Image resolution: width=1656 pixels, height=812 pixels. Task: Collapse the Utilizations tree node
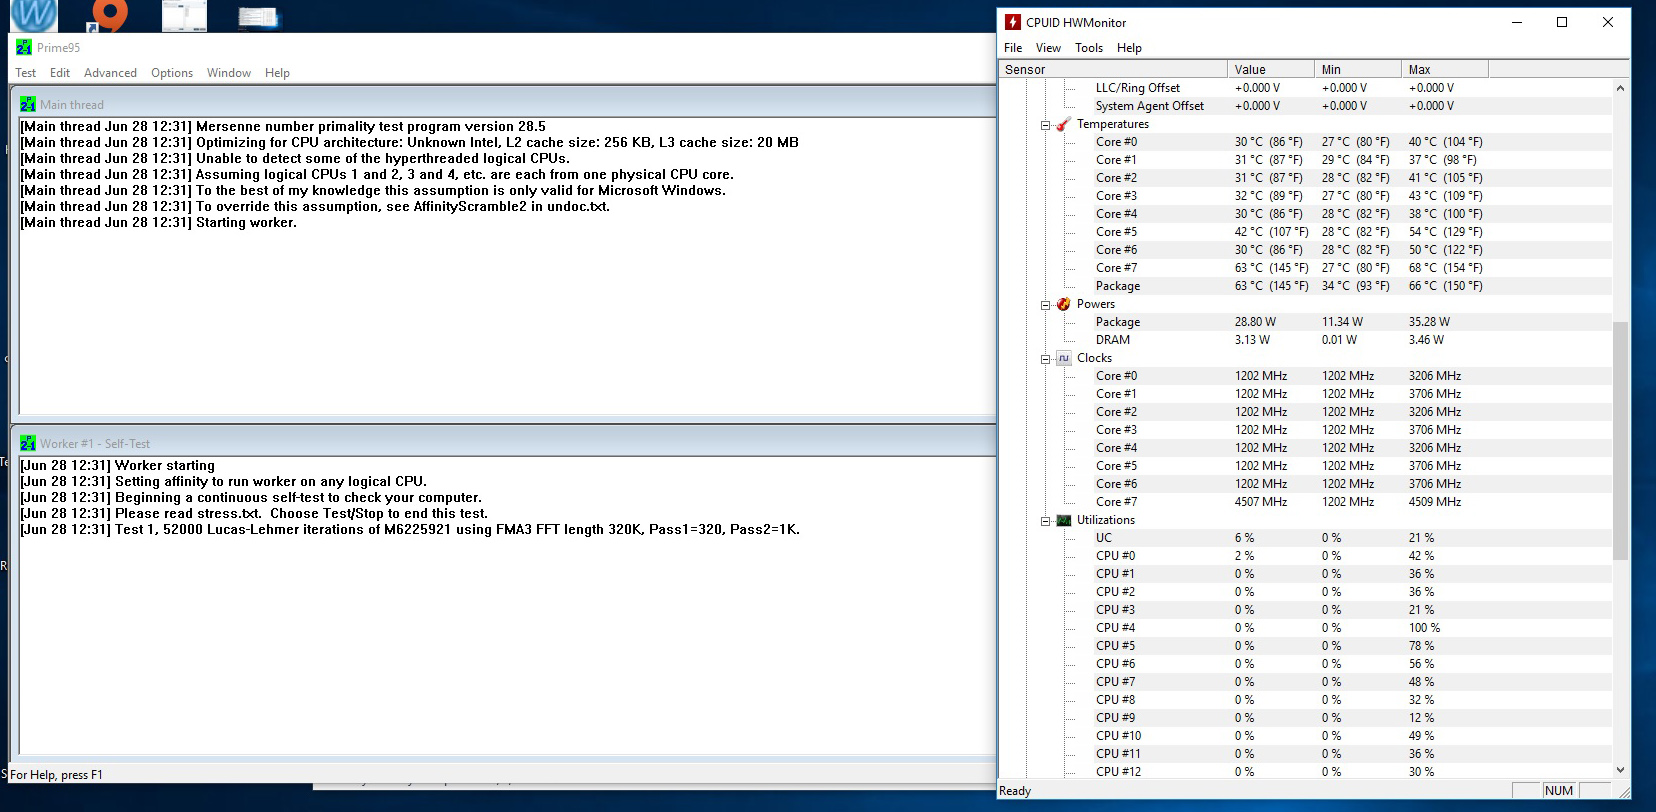click(x=1045, y=521)
